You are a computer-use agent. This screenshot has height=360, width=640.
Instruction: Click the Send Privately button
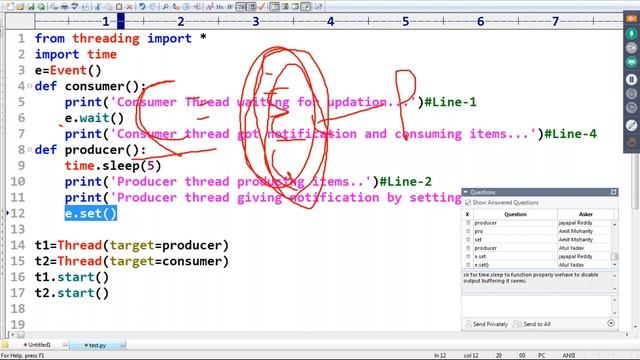[x=487, y=324]
